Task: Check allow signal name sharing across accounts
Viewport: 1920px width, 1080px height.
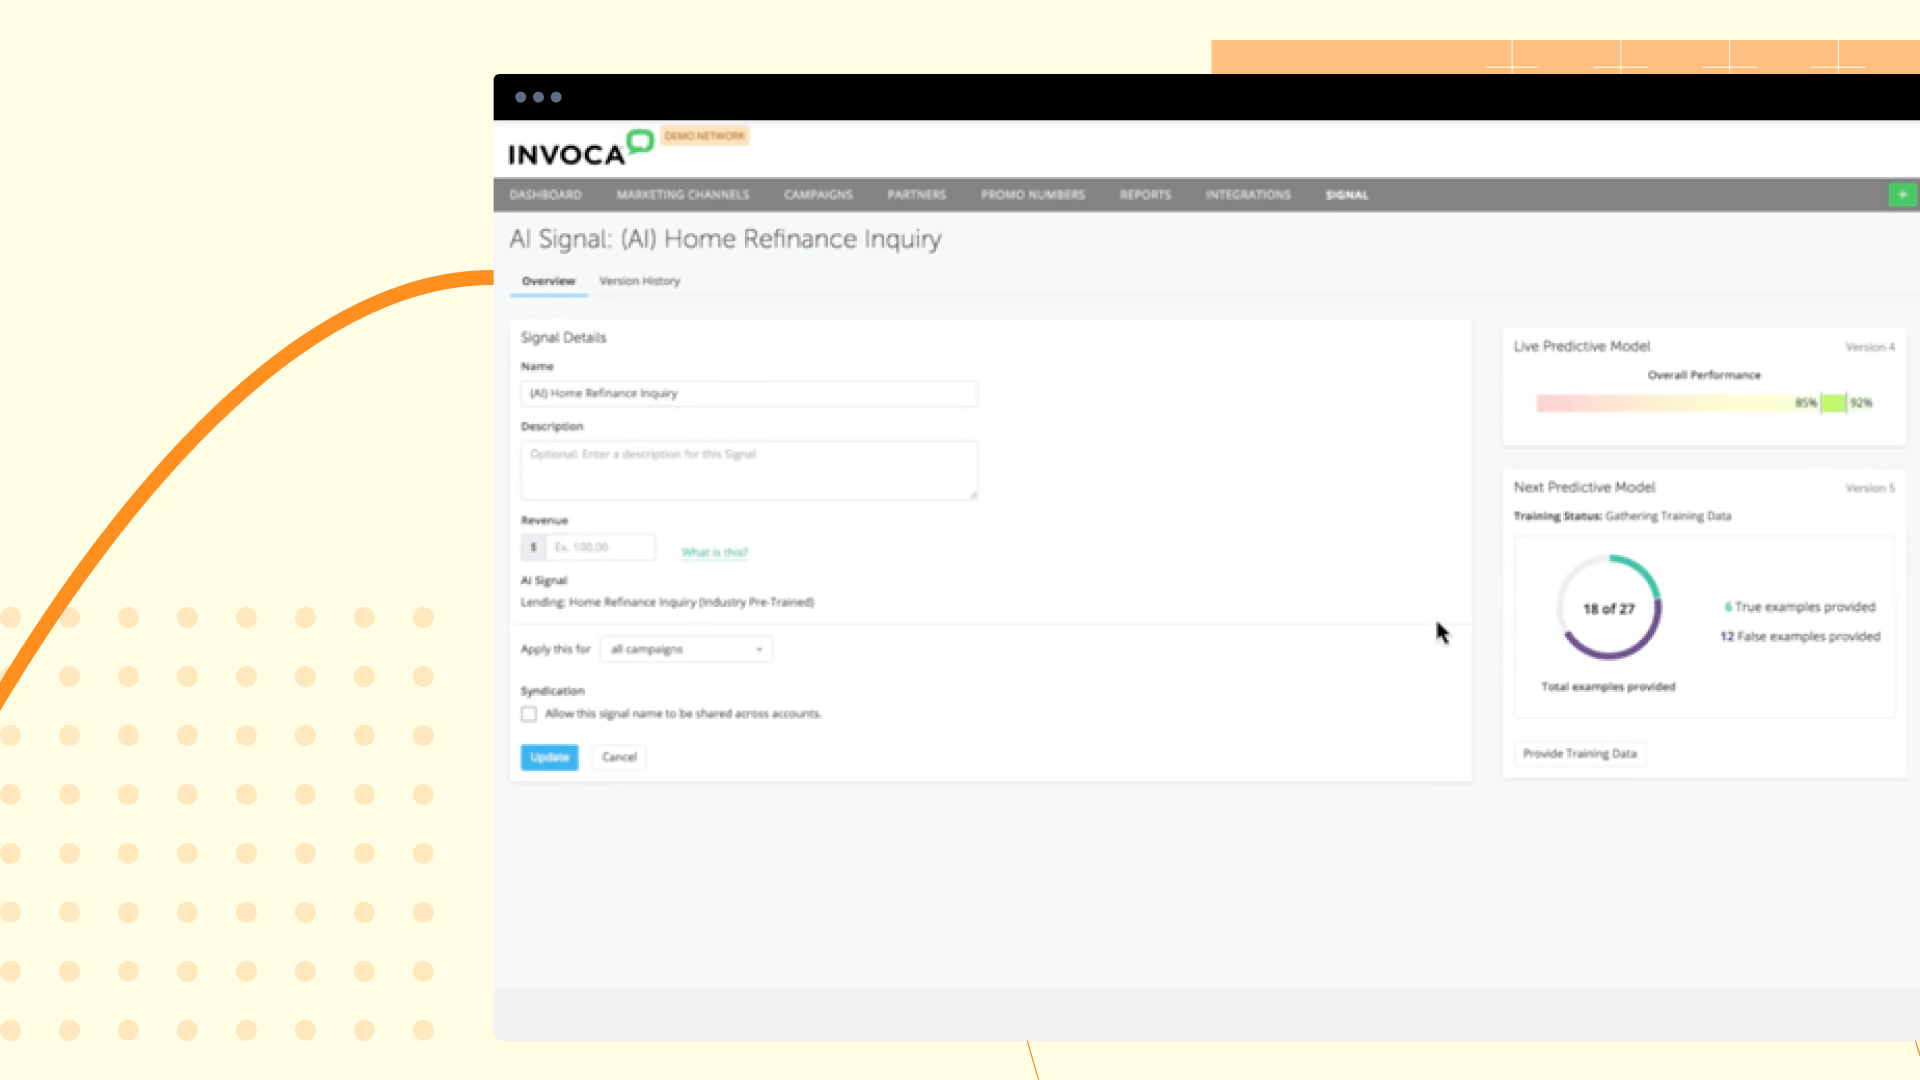Action: click(529, 713)
